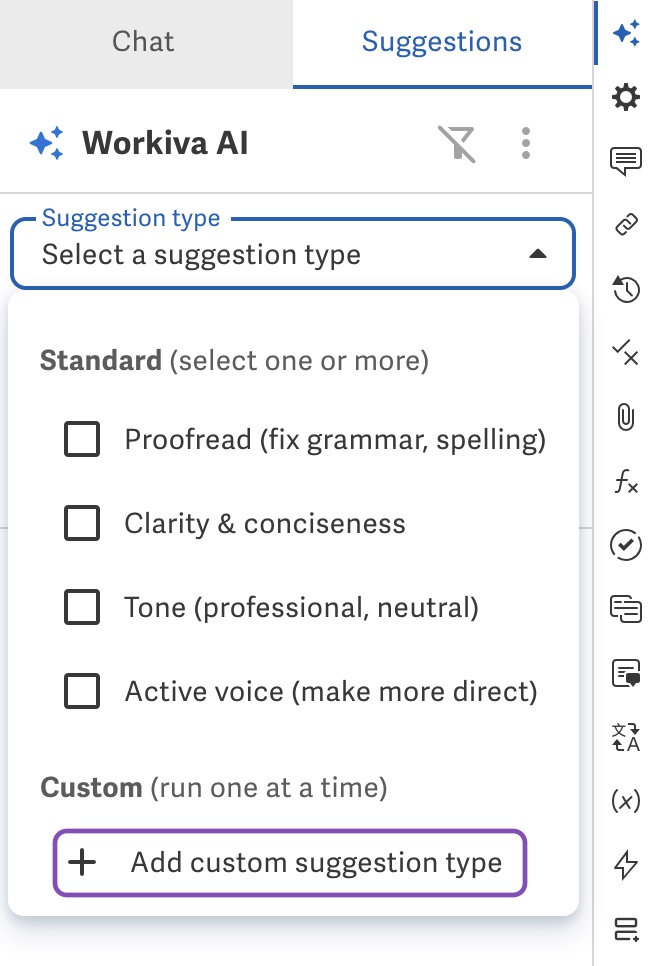Open the check and cross review icon
This screenshot has width=654, height=966.
tap(626, 353)
